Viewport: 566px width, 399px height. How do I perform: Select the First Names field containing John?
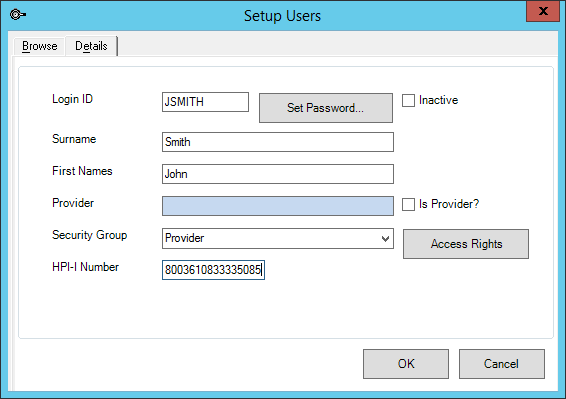pos(278,174)
